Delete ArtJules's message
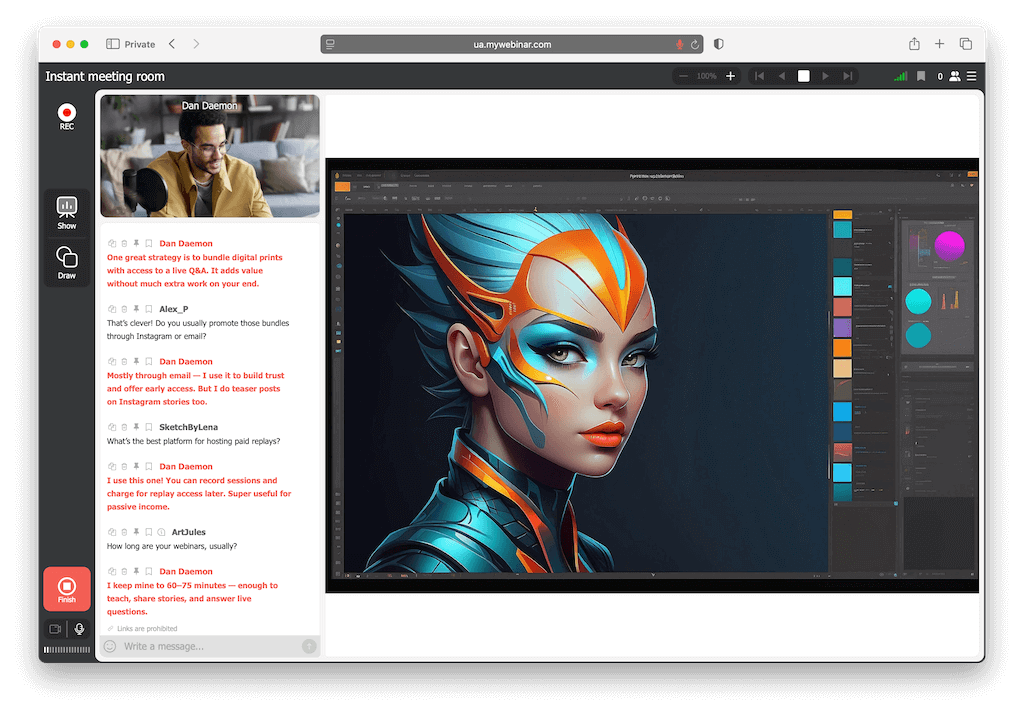Image resolution: width=1024 pixels, height=714 pixels. pos(124,532)
